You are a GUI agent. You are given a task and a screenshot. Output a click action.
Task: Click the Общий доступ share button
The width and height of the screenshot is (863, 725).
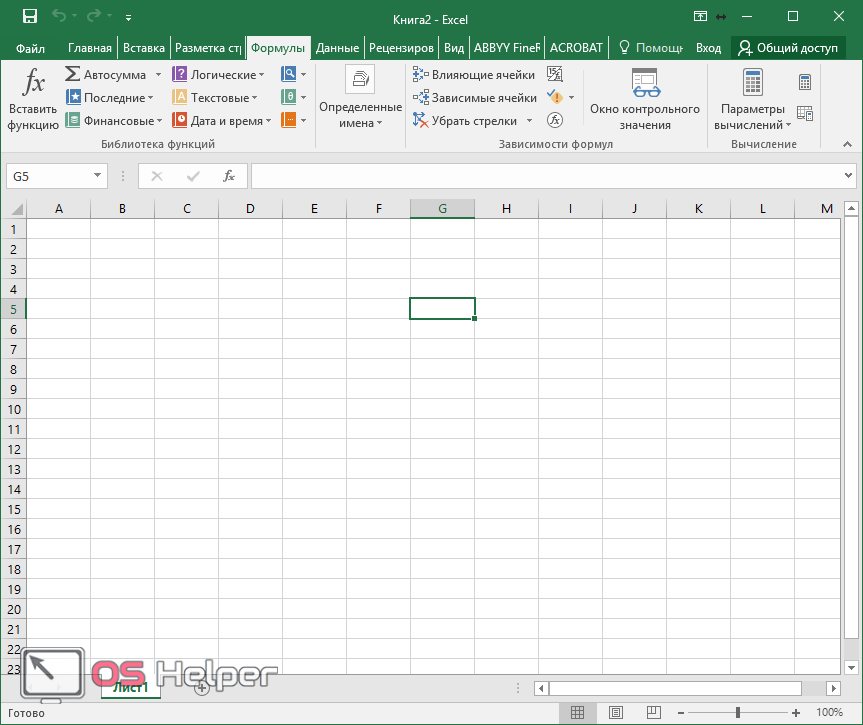(788, 47)
